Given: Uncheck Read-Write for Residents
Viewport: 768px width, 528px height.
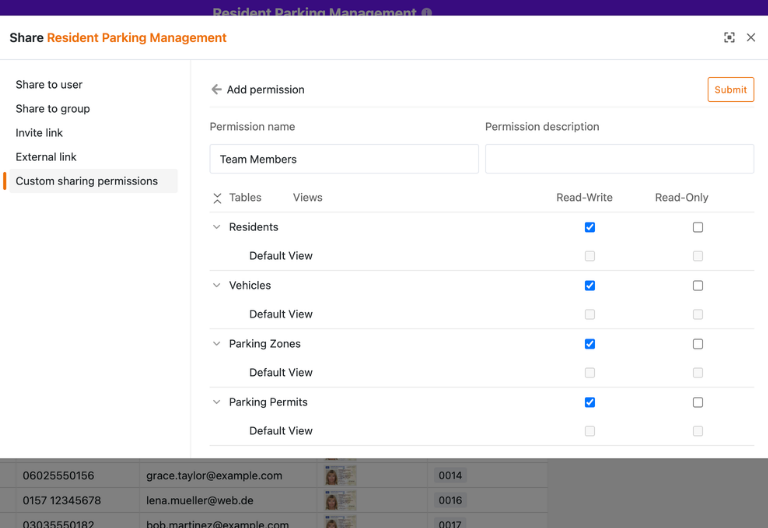Looking at the screenshot, I should point(590,227).
